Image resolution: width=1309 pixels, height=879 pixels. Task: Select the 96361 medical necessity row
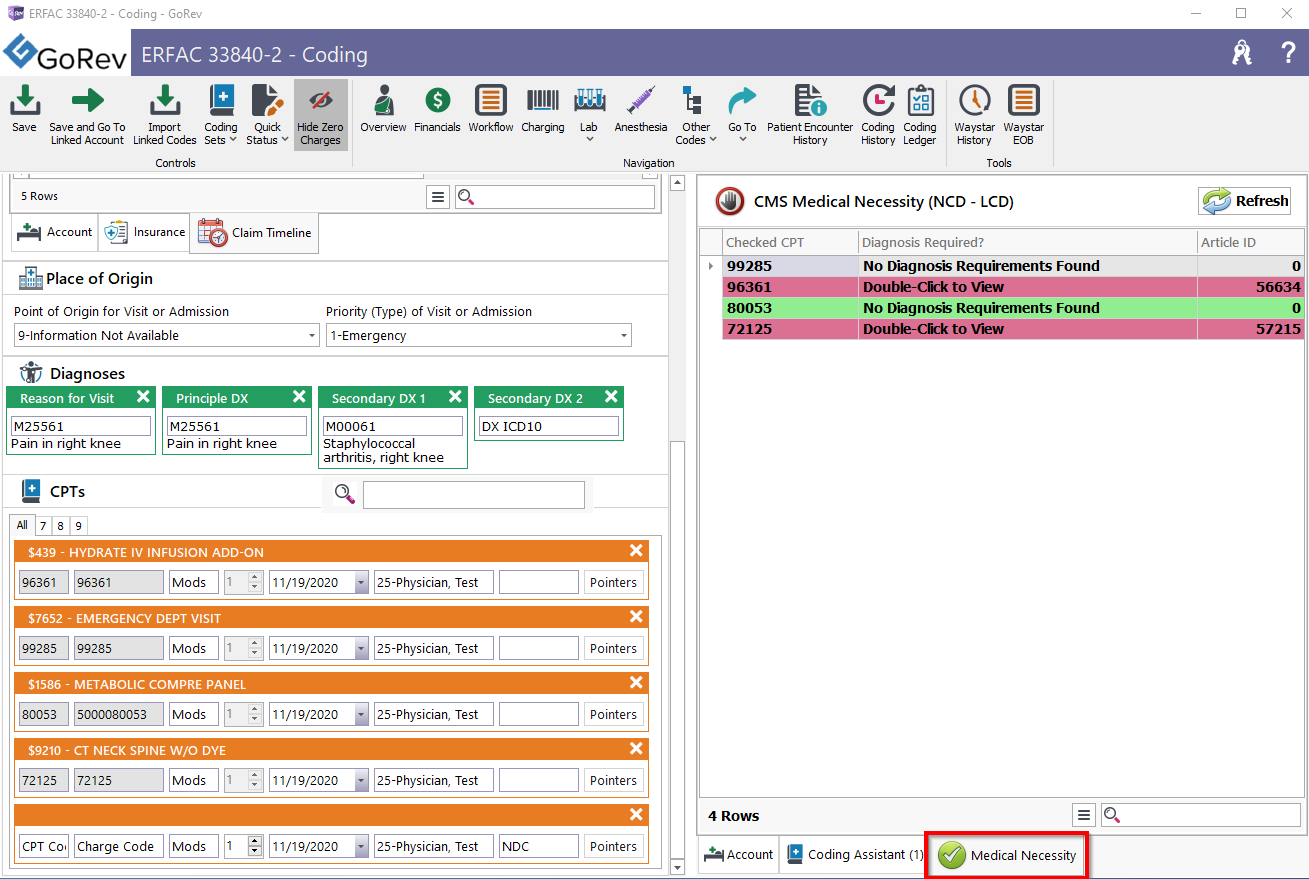(x=1013, y=287)
